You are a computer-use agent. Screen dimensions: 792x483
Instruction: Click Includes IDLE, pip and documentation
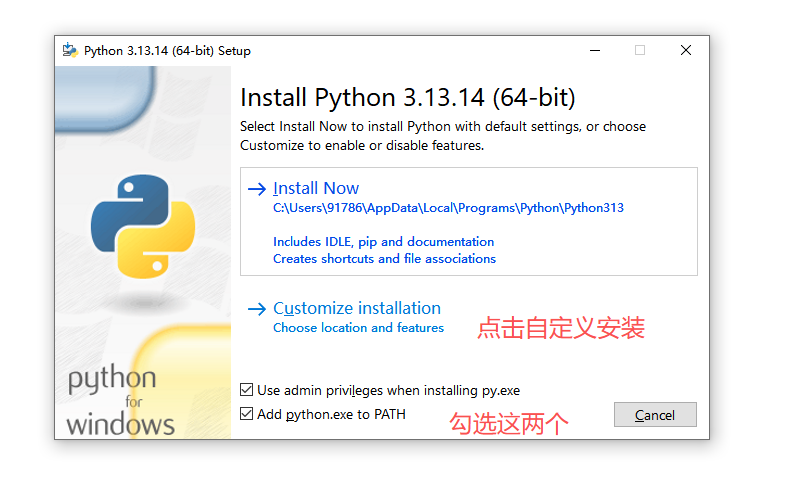pos(383,242)
